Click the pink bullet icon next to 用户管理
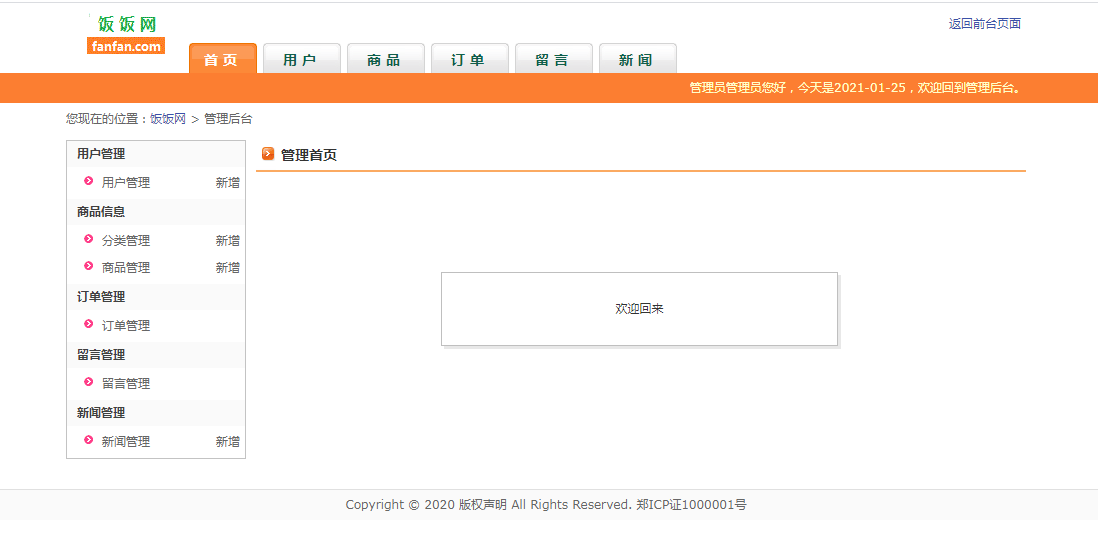 88,181
